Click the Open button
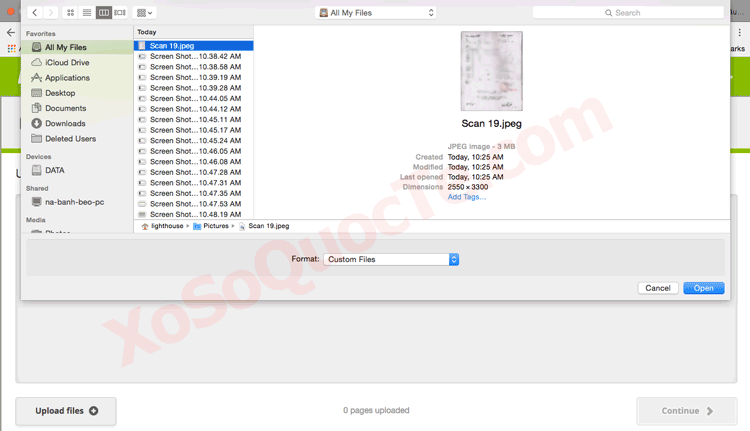The height and width of the screenshot is (431, 750). click(704, 288)
